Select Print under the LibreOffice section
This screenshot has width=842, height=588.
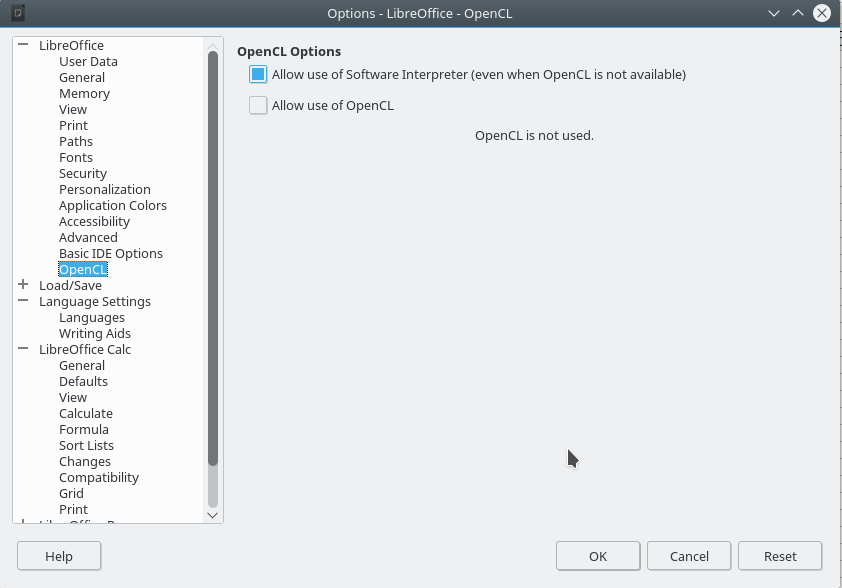[73, 125]
